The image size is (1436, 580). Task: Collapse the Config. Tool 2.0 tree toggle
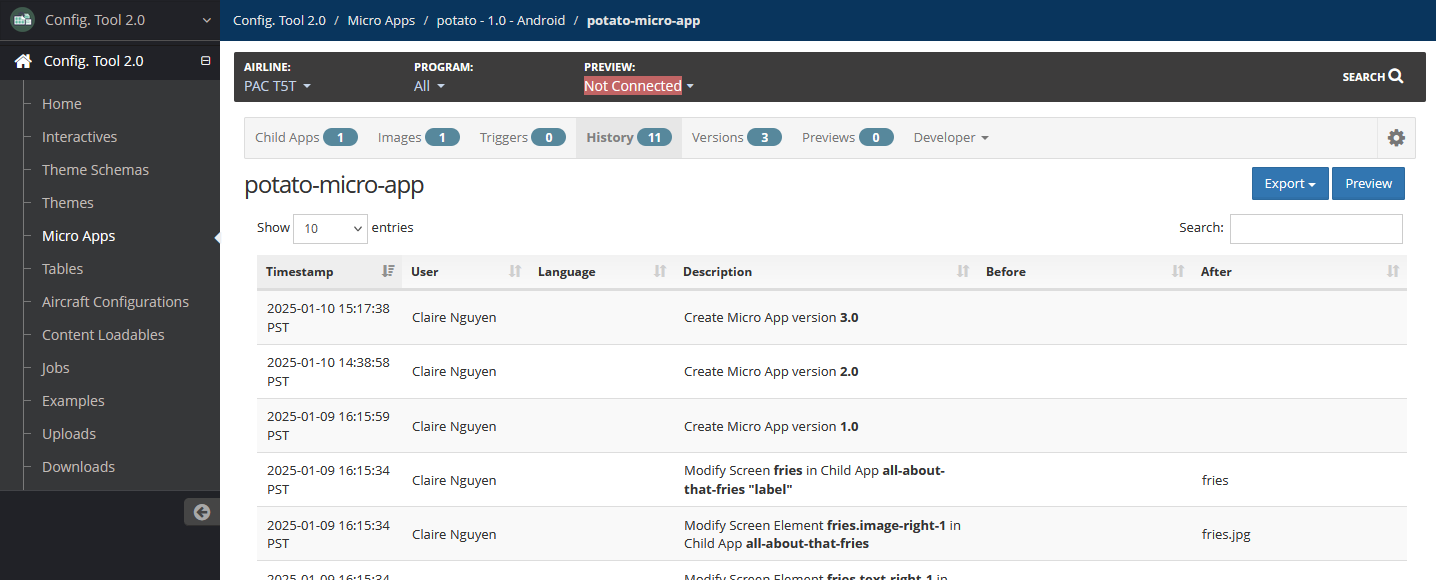pyautogui.click(x=205, y=61)
